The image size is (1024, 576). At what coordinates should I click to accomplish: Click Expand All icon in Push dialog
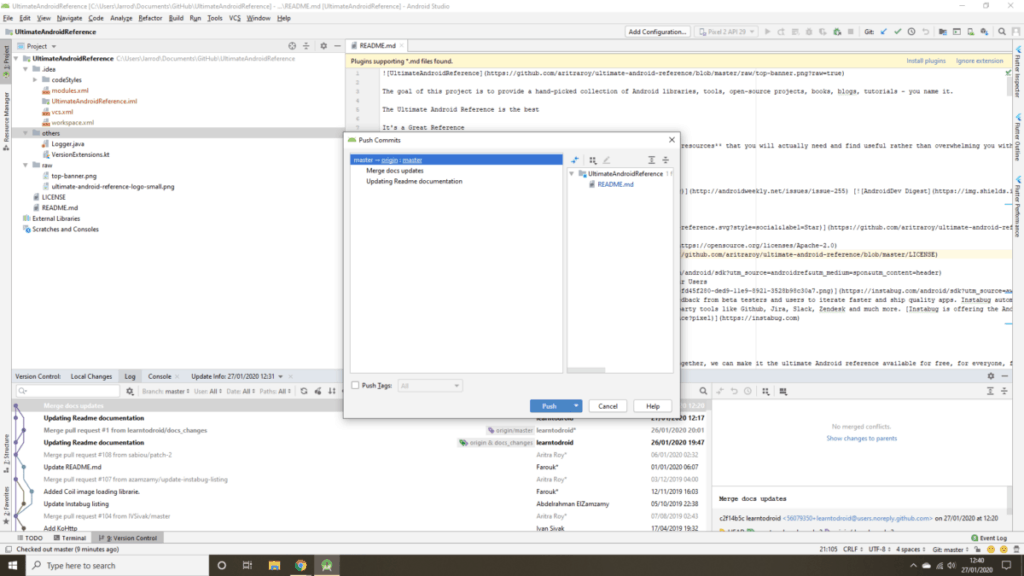coord(651,160)
